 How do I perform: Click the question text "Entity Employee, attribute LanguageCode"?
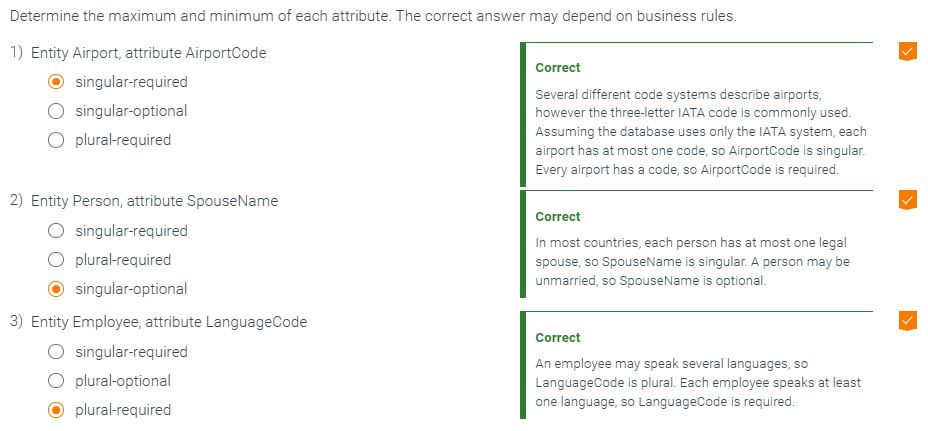tap(169, 322)
